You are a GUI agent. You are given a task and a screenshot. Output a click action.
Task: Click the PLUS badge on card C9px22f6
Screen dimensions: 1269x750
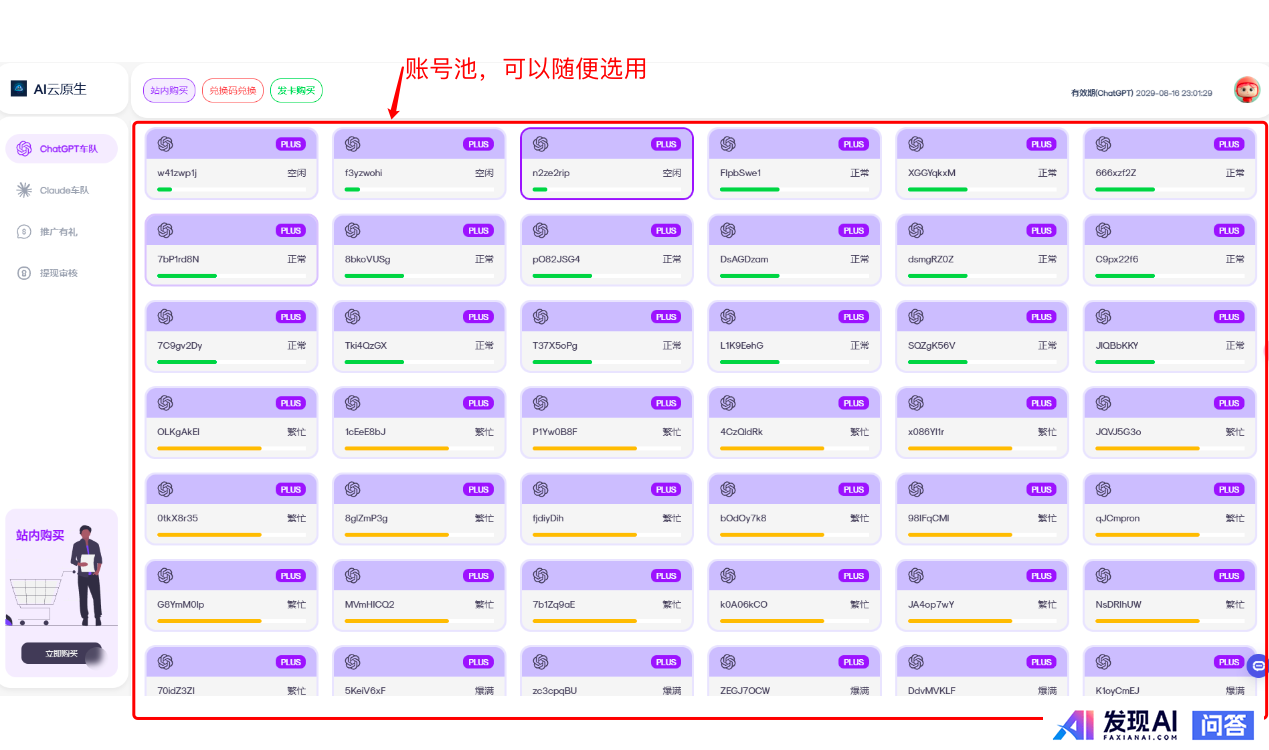click(1229, 231)
